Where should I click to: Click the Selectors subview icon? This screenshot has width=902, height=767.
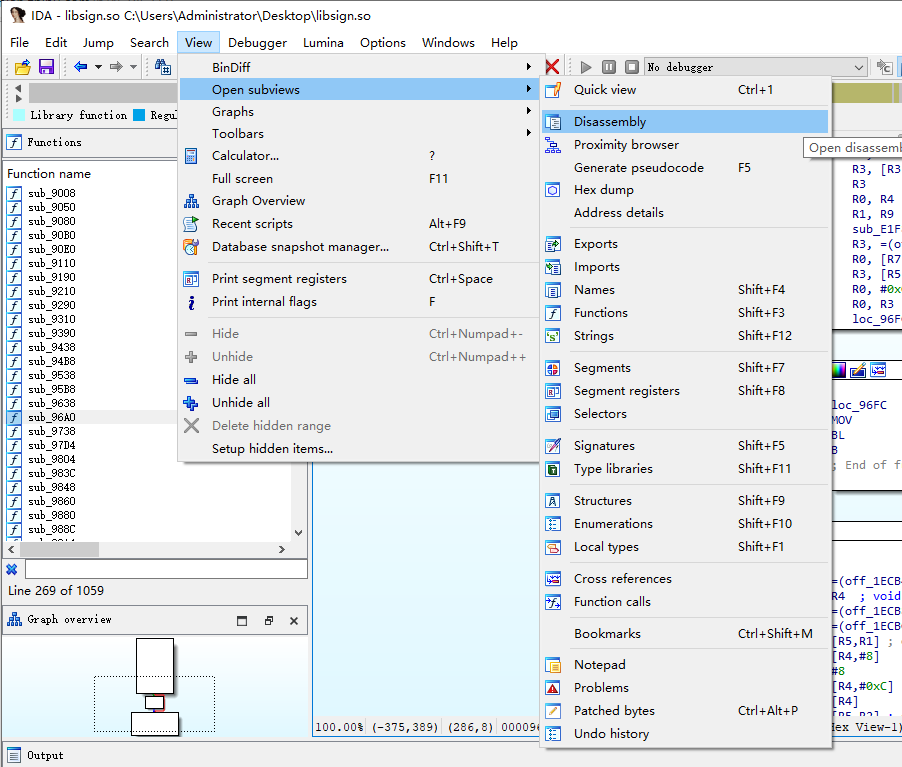[553, 414]
